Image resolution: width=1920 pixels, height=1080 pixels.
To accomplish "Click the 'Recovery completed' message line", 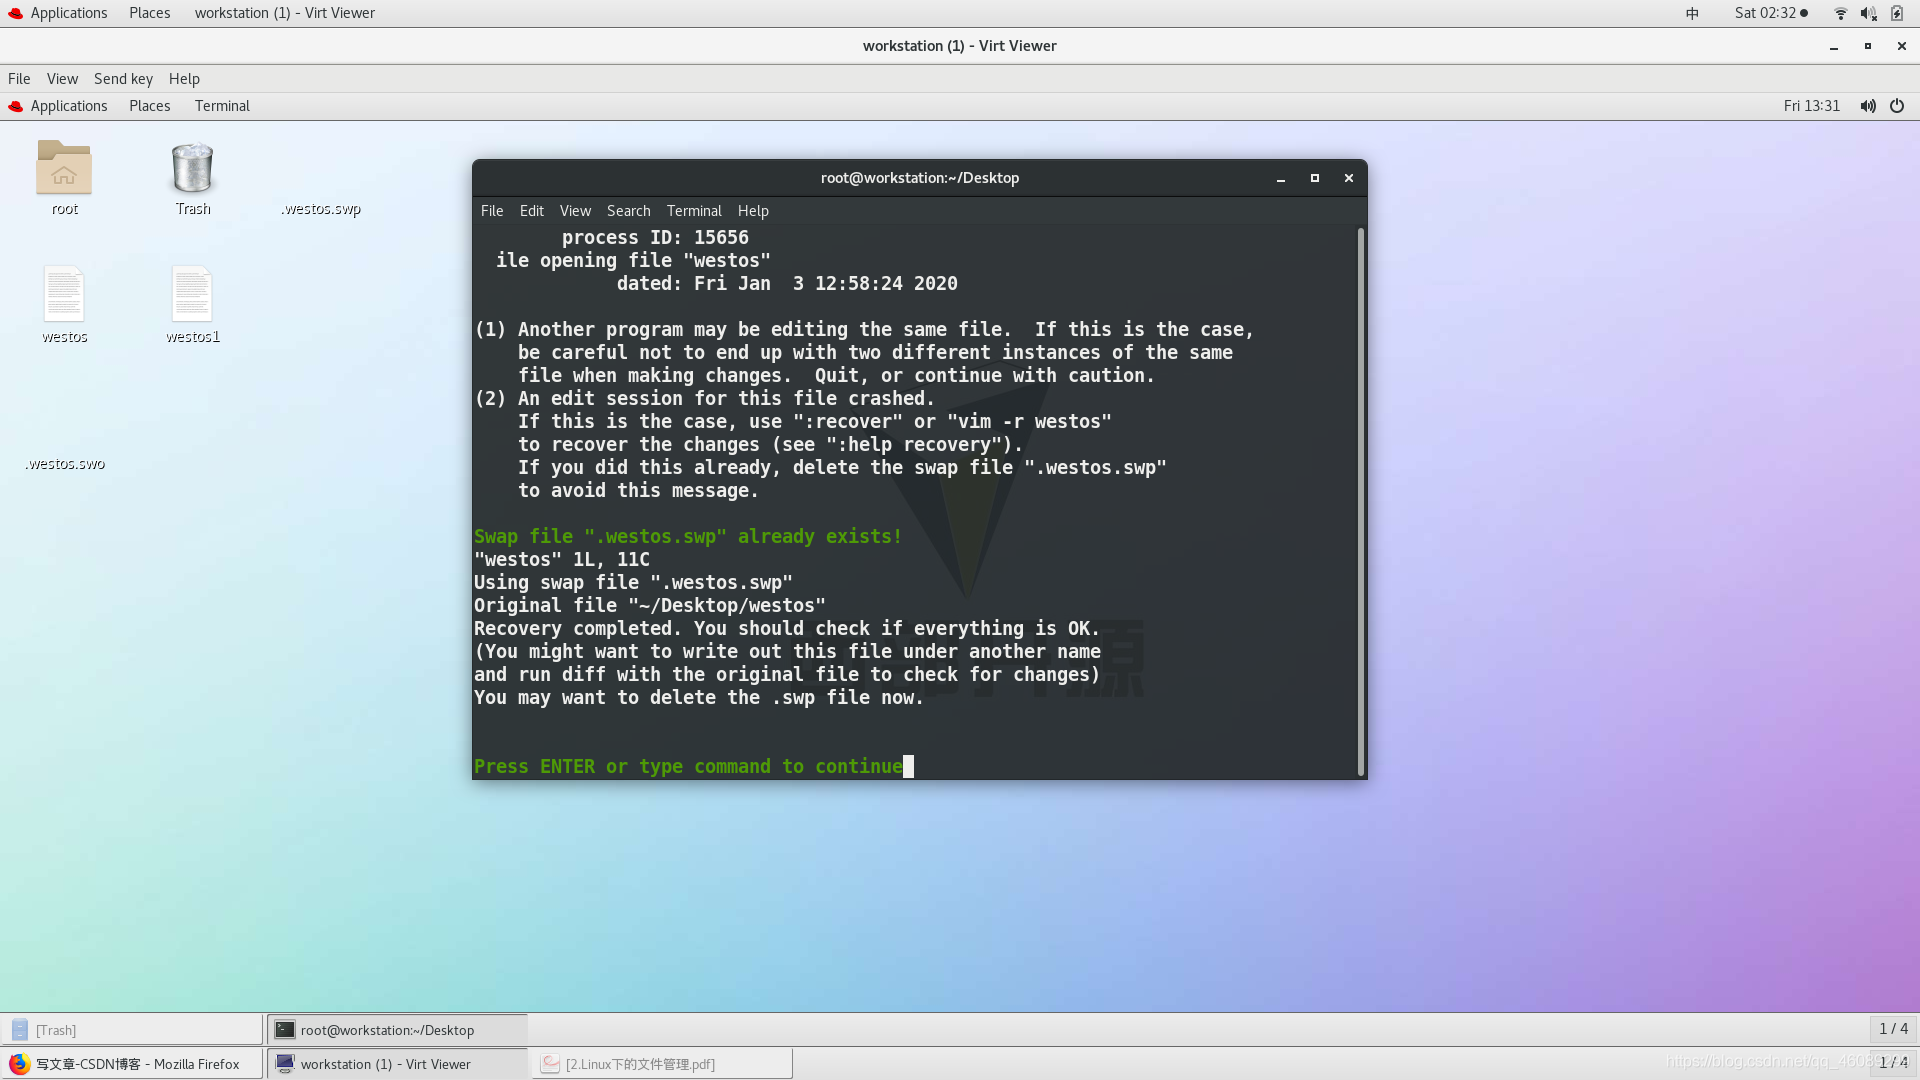I will (786, 629).
